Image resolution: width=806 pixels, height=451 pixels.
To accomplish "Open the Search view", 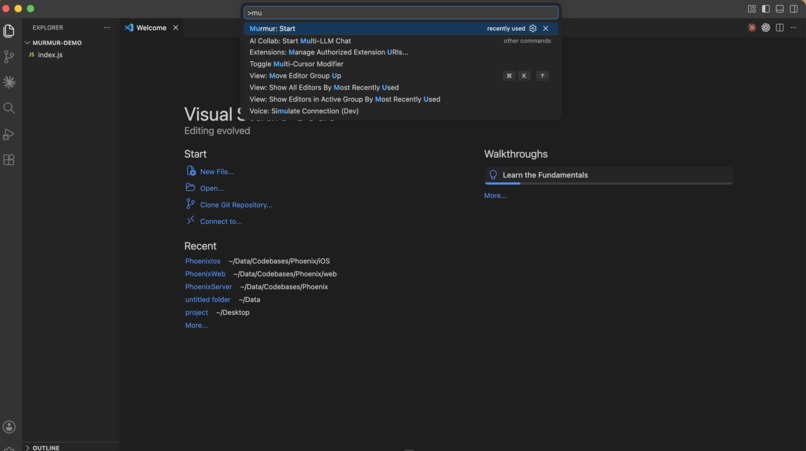I will click(9, 108).
